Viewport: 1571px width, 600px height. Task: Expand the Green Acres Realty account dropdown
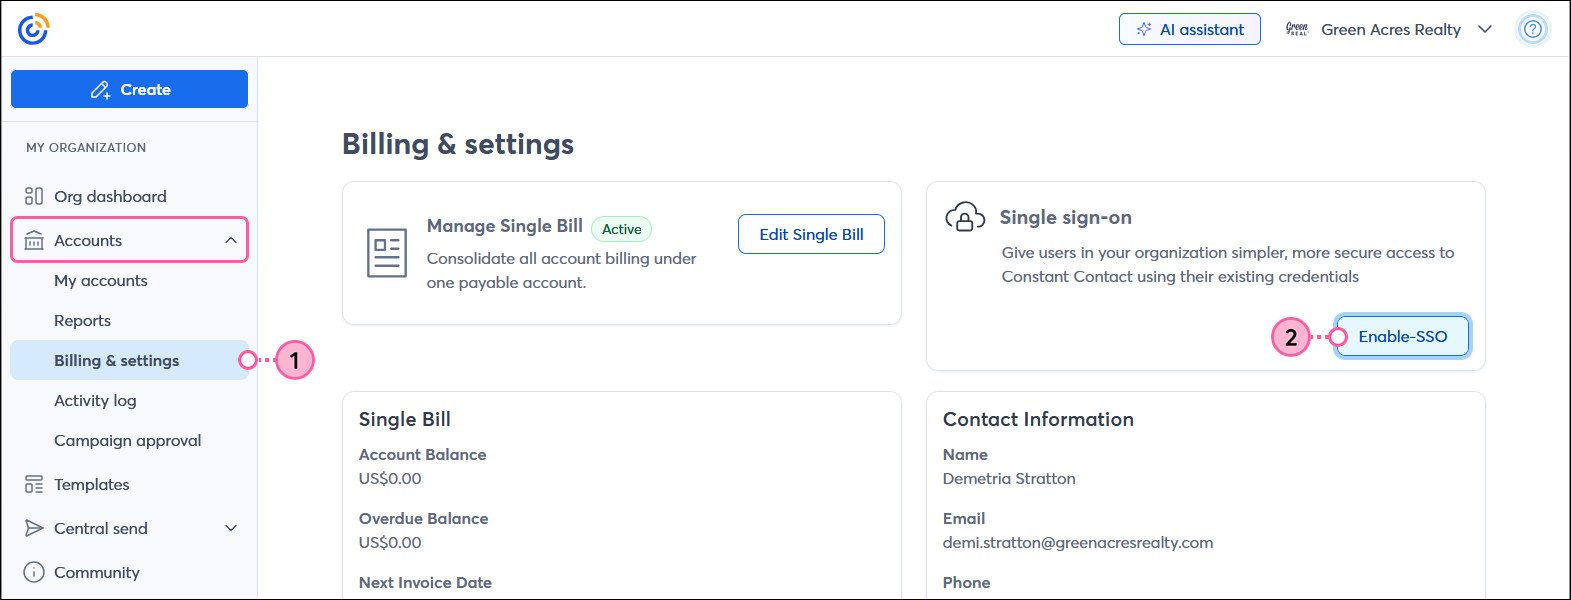[1485, 29]
